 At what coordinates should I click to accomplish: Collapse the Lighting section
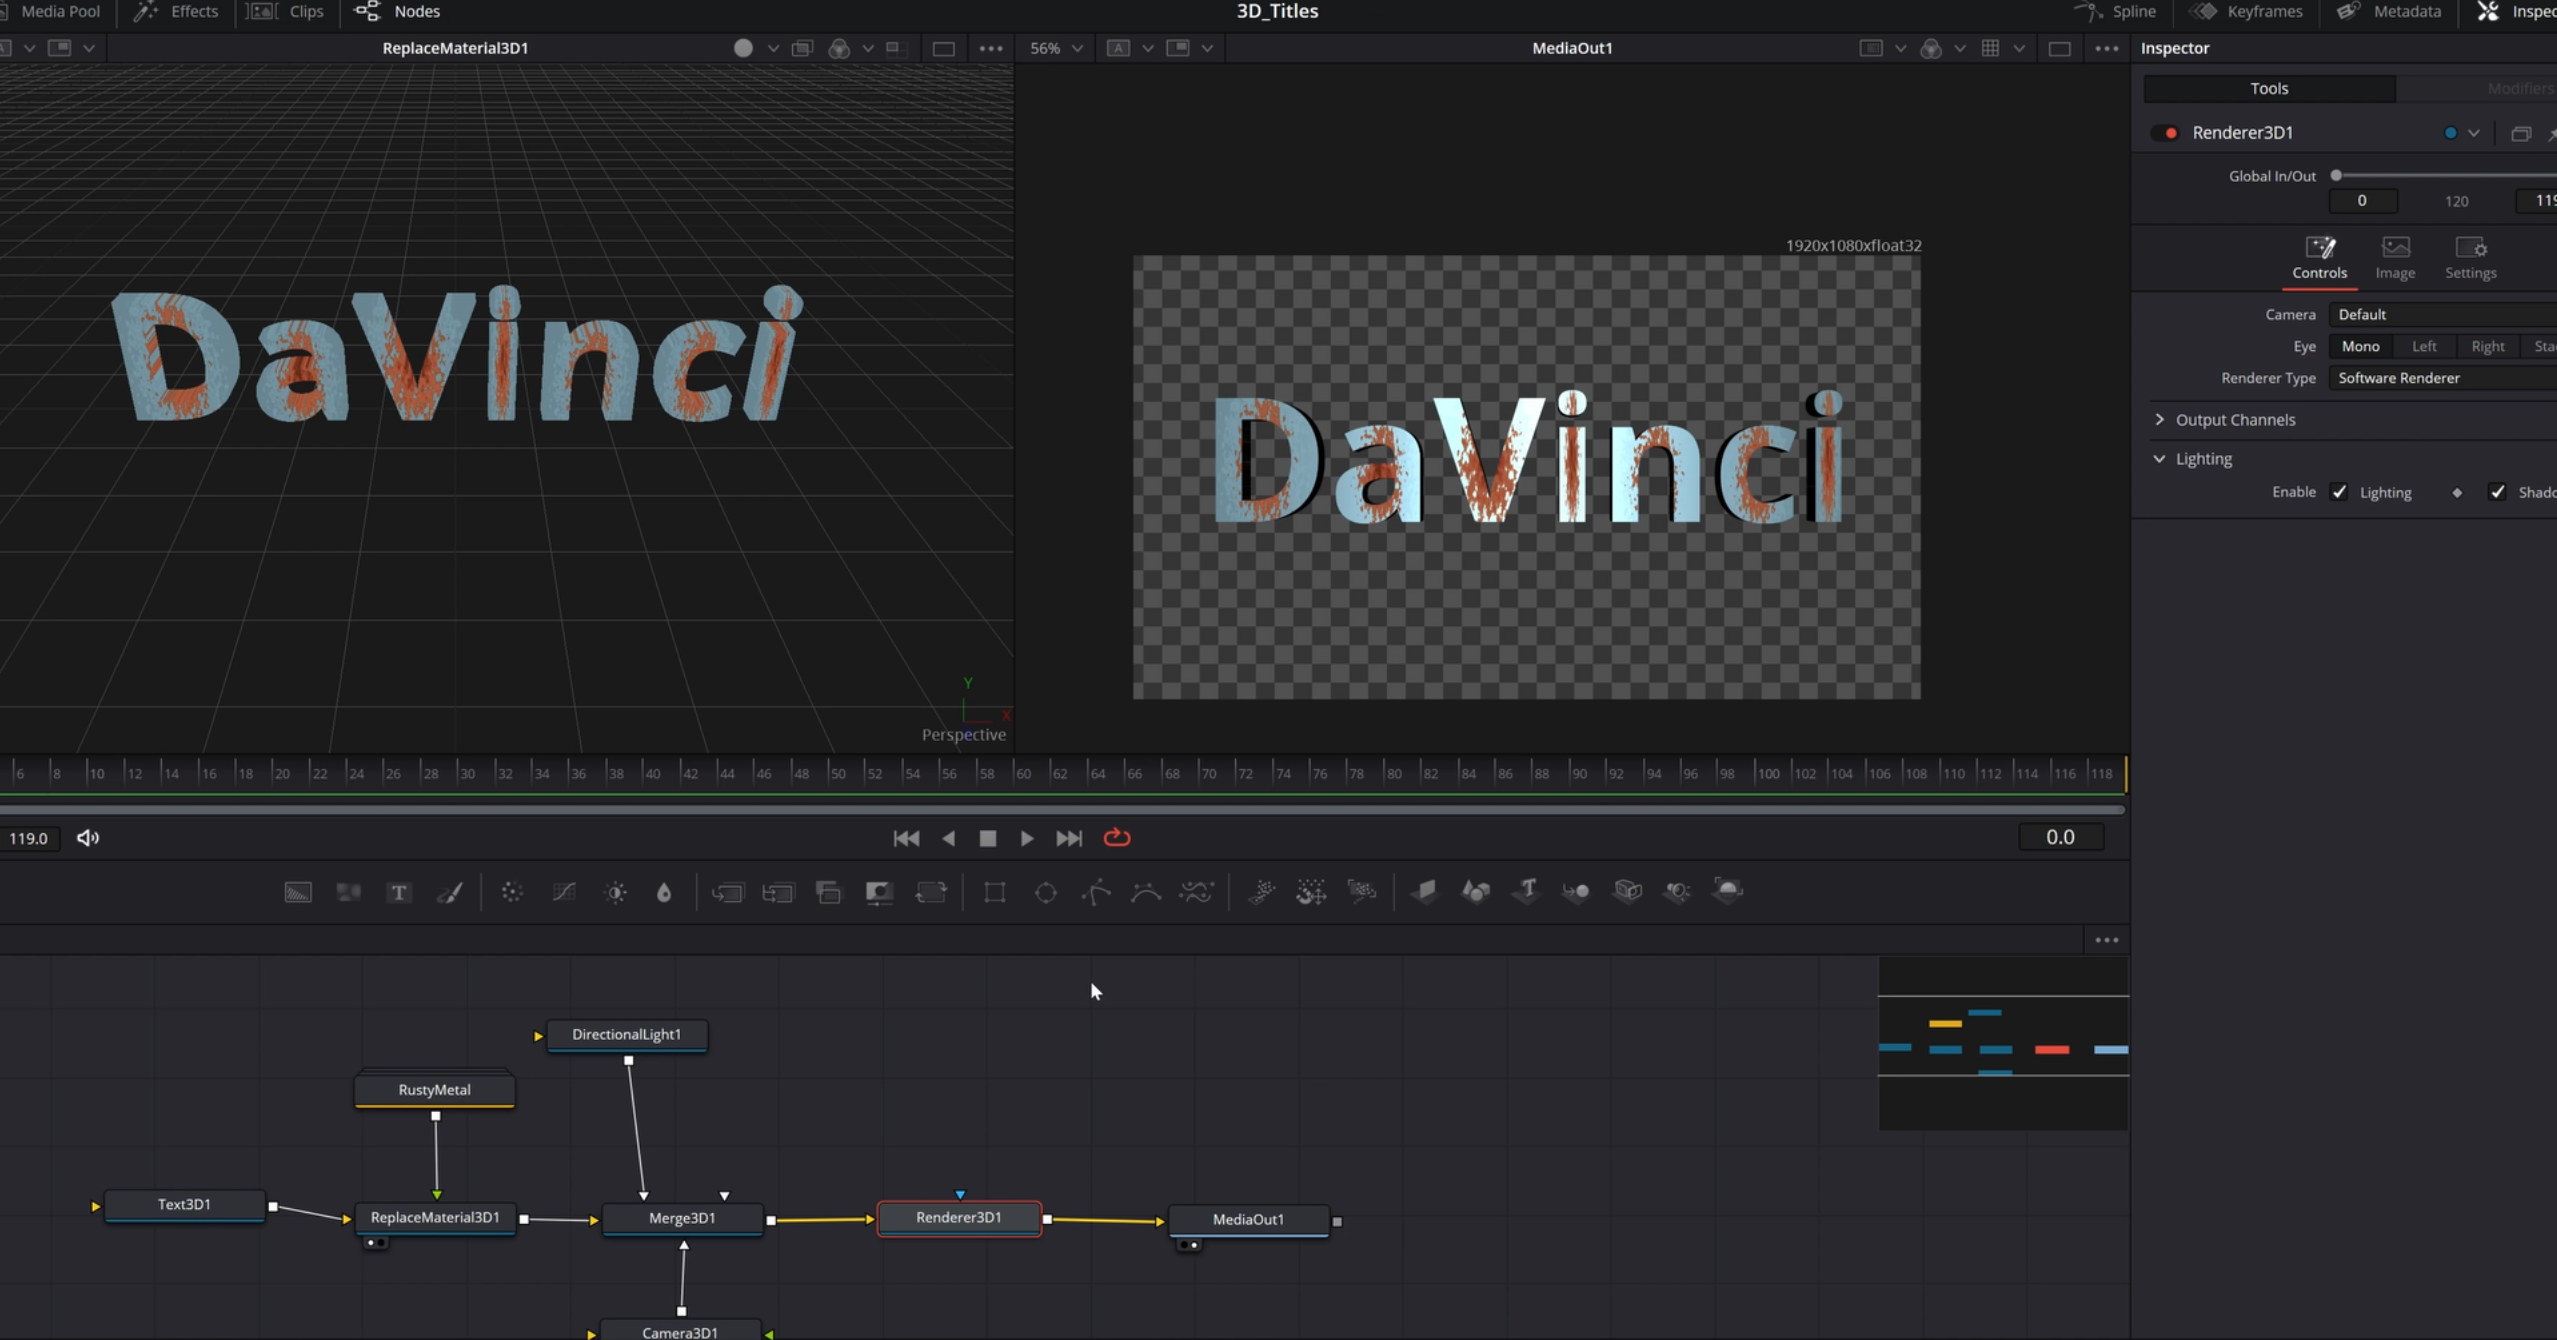tap(2160, 459)
